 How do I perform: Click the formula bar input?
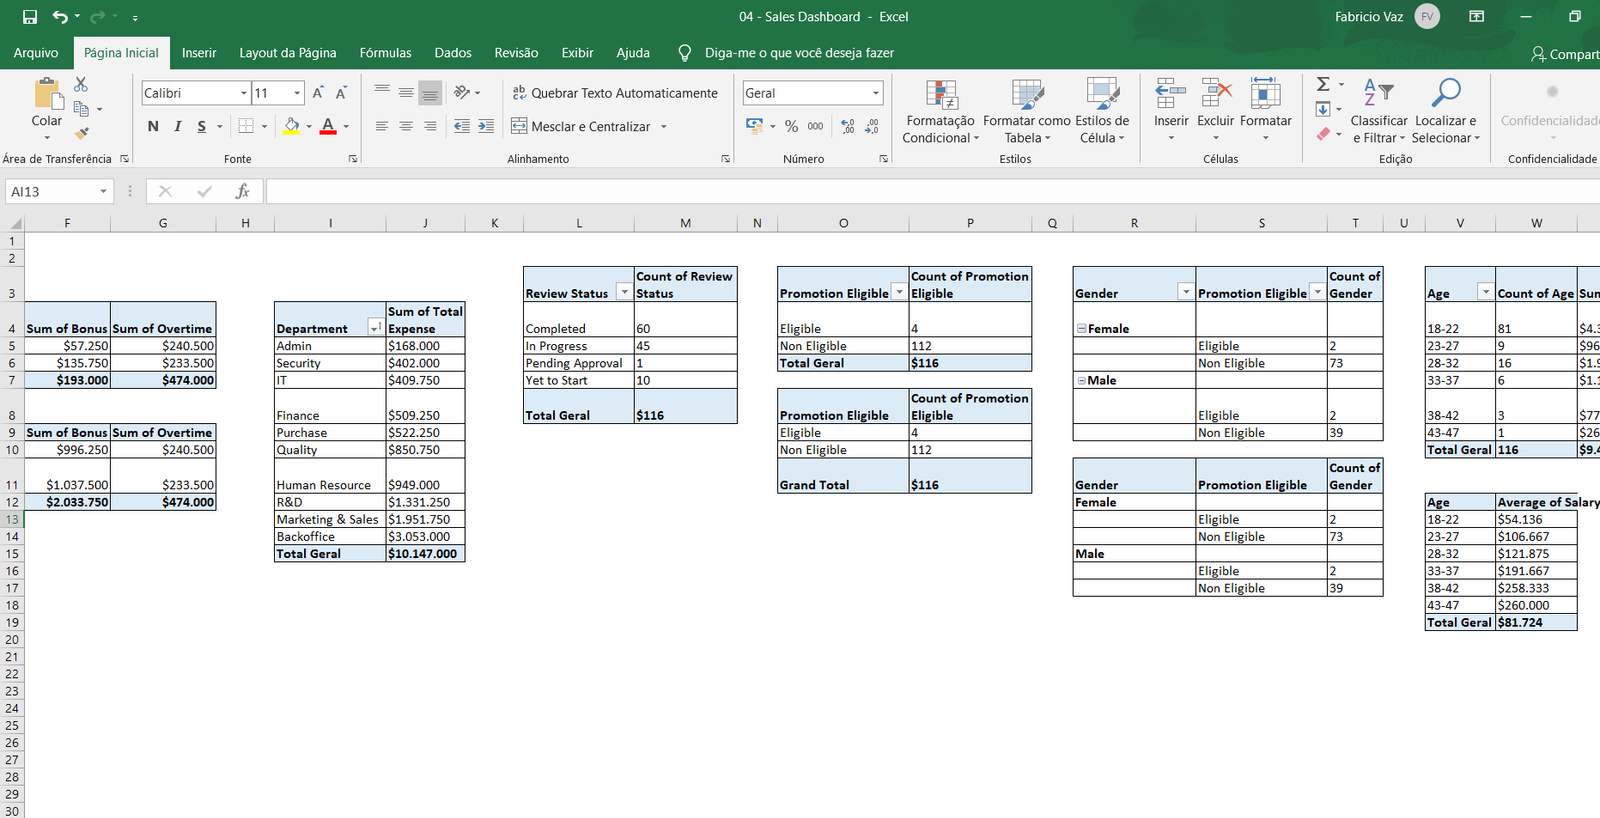click(932, 191)
